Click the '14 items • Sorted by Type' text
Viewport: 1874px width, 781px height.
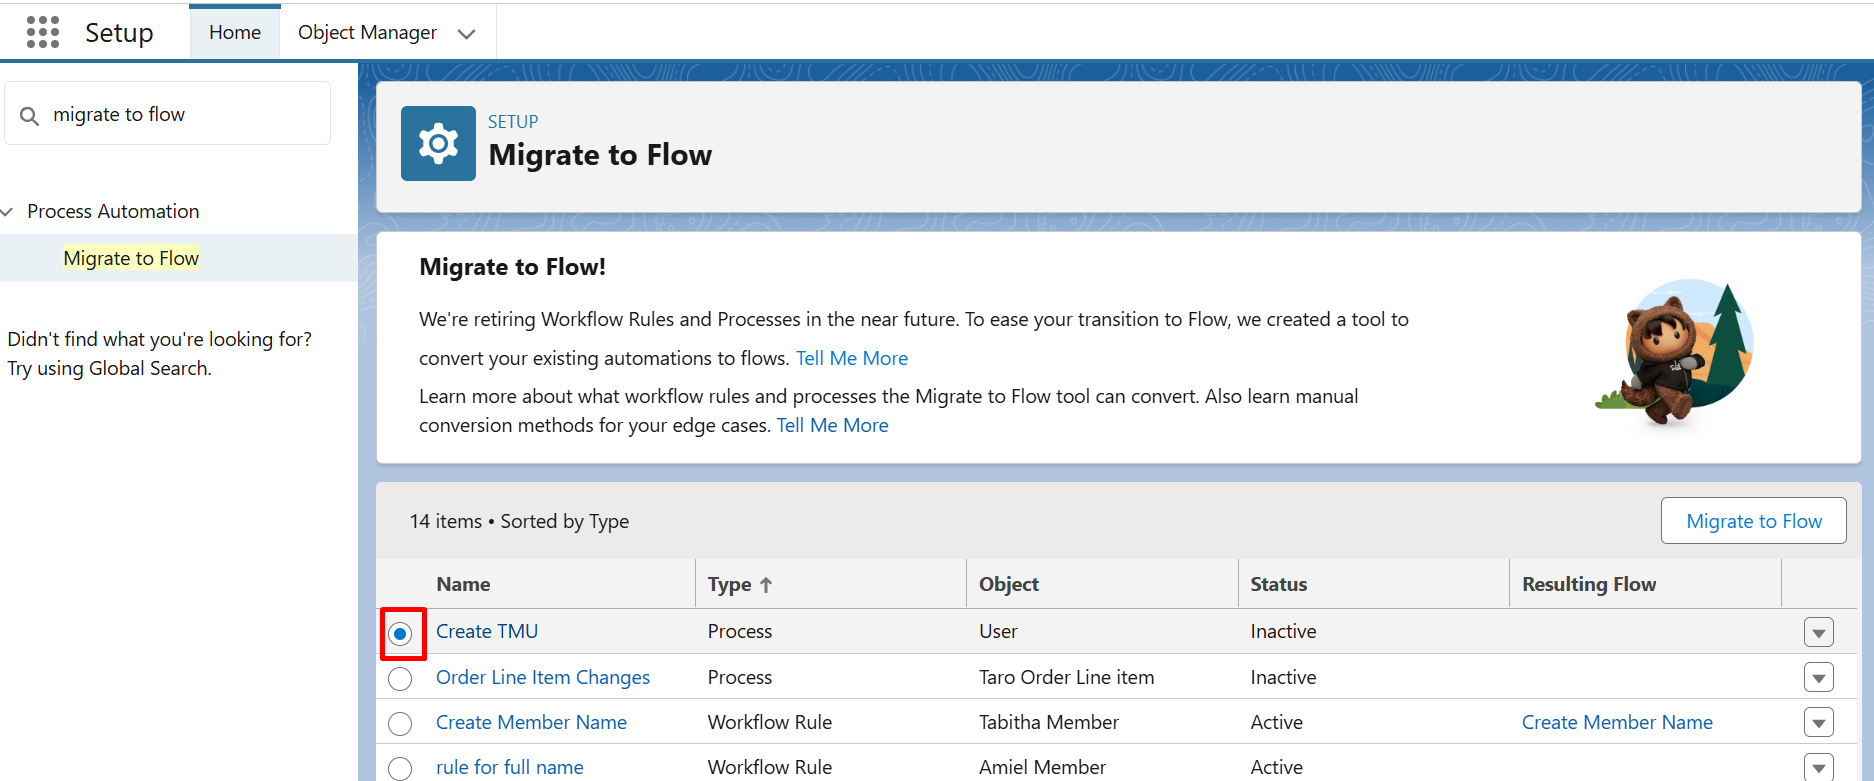[519, 521]
